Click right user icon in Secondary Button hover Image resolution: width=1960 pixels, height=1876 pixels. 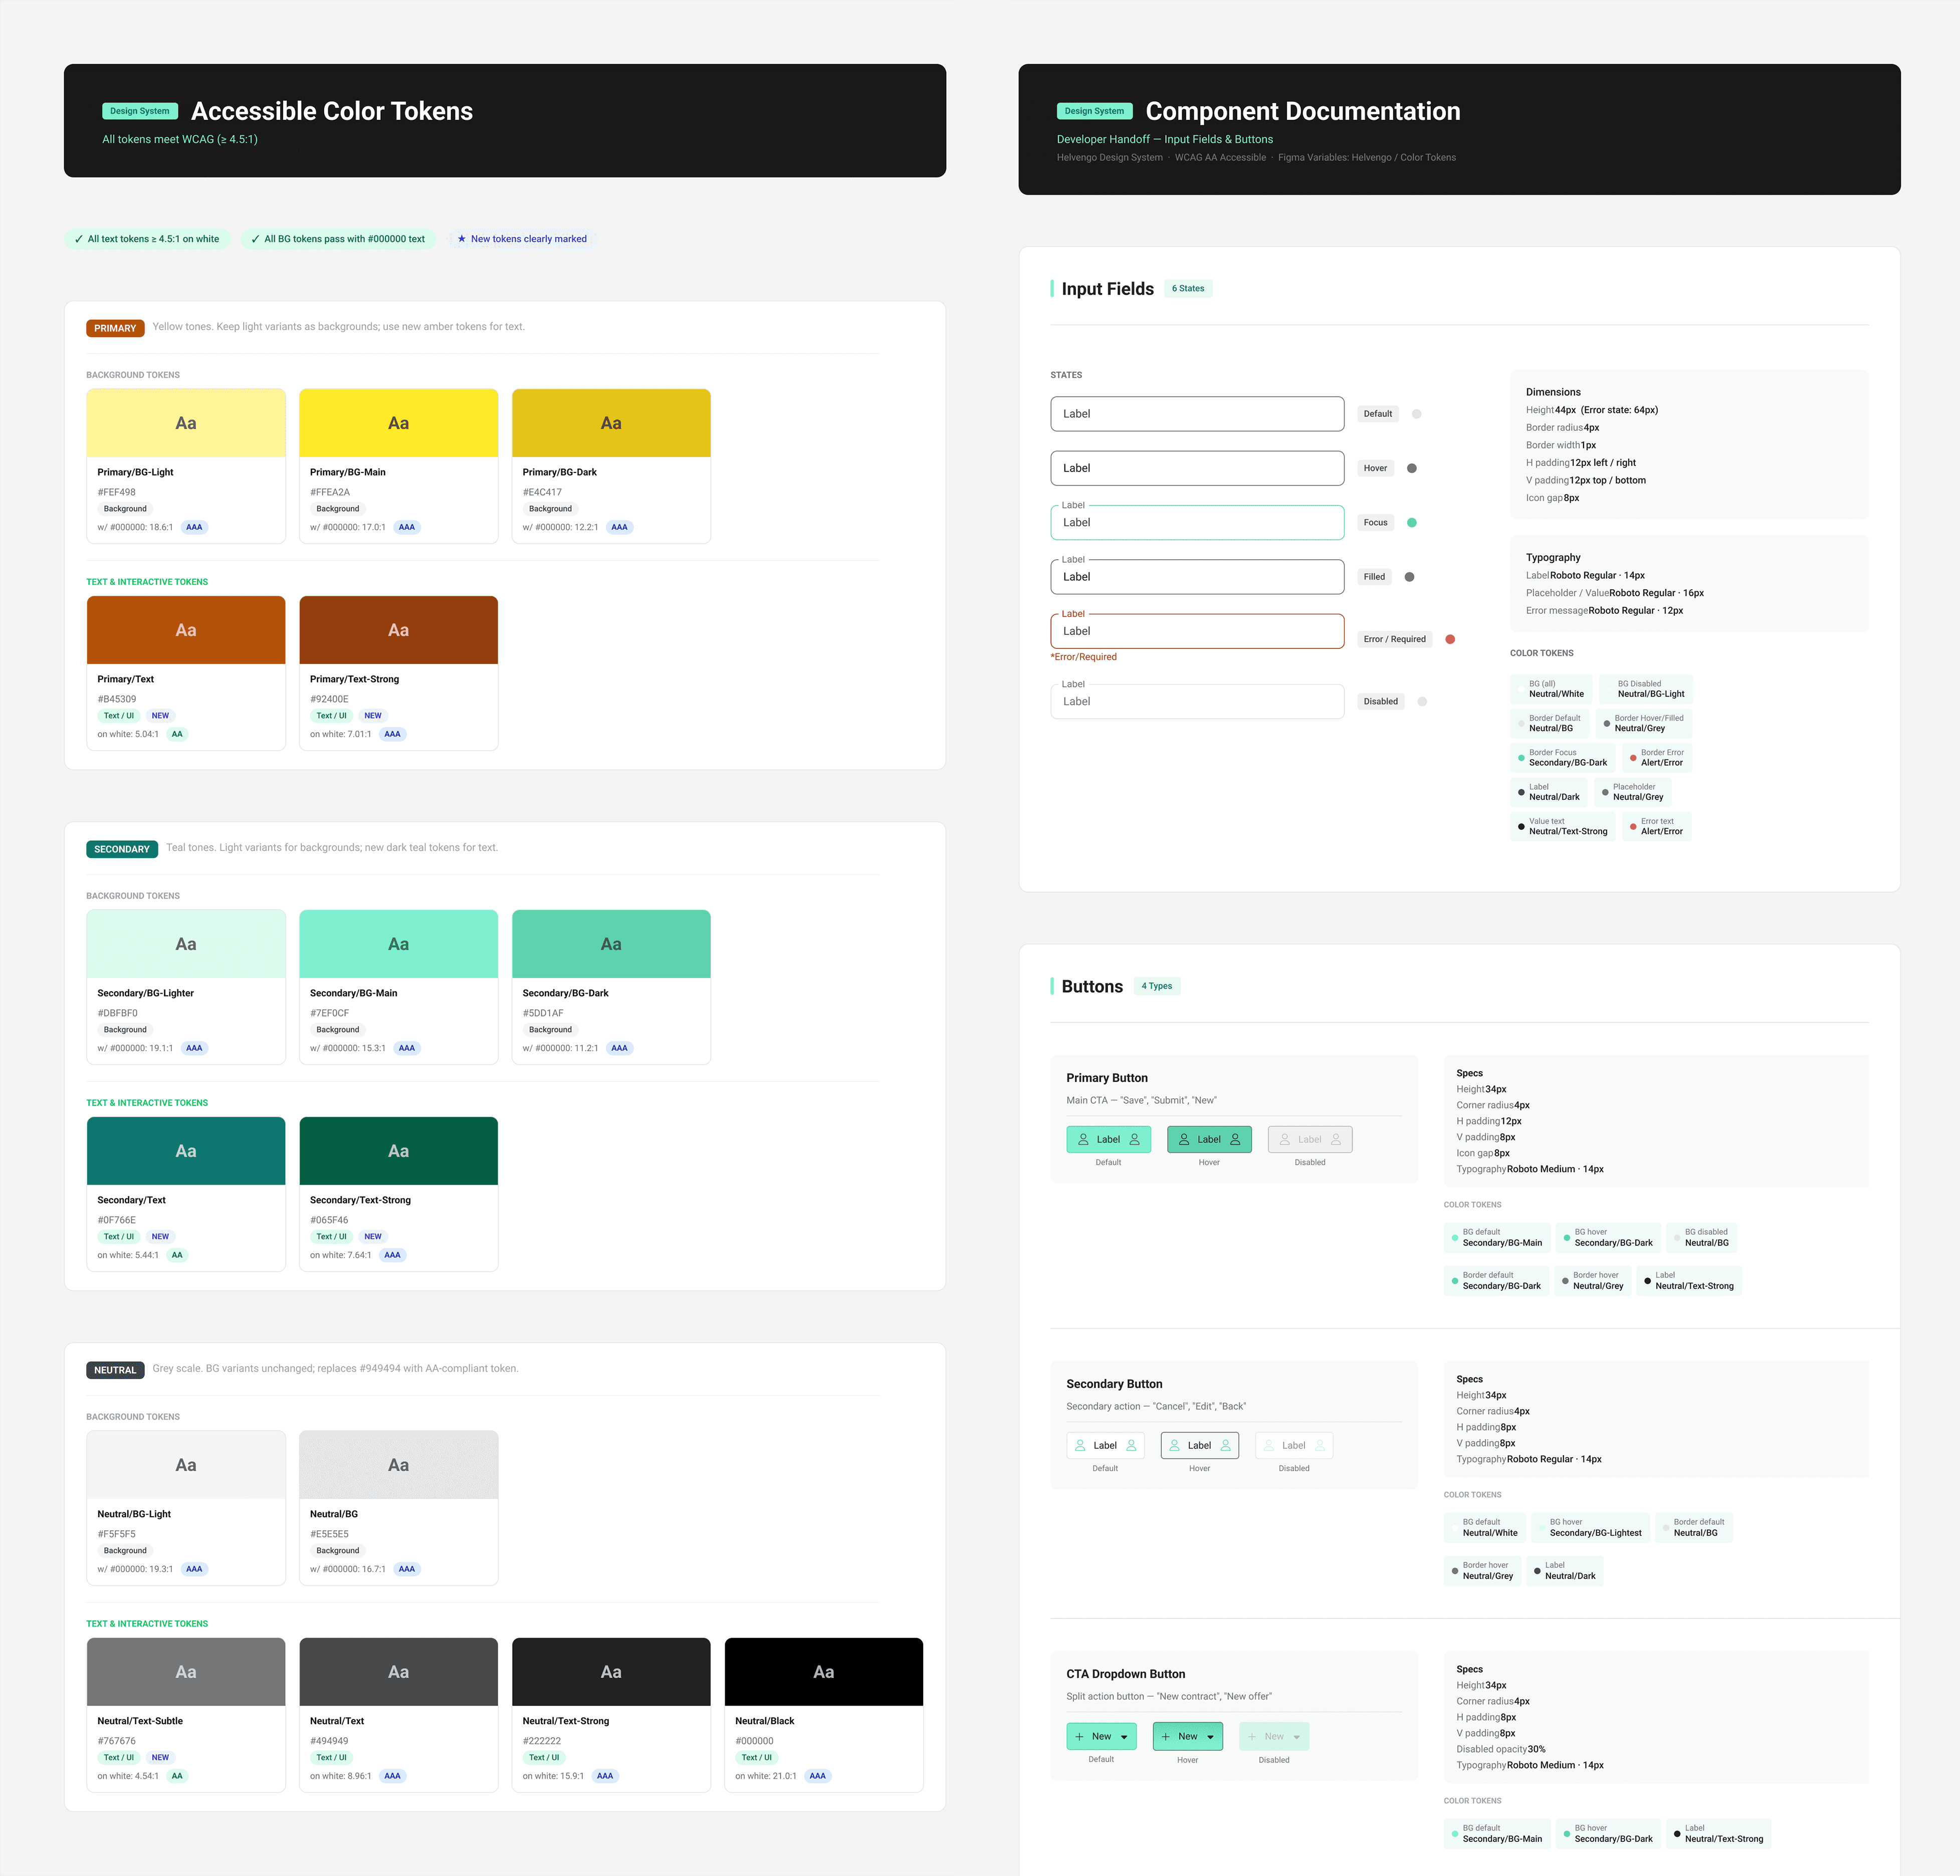coord(1225,1445)
